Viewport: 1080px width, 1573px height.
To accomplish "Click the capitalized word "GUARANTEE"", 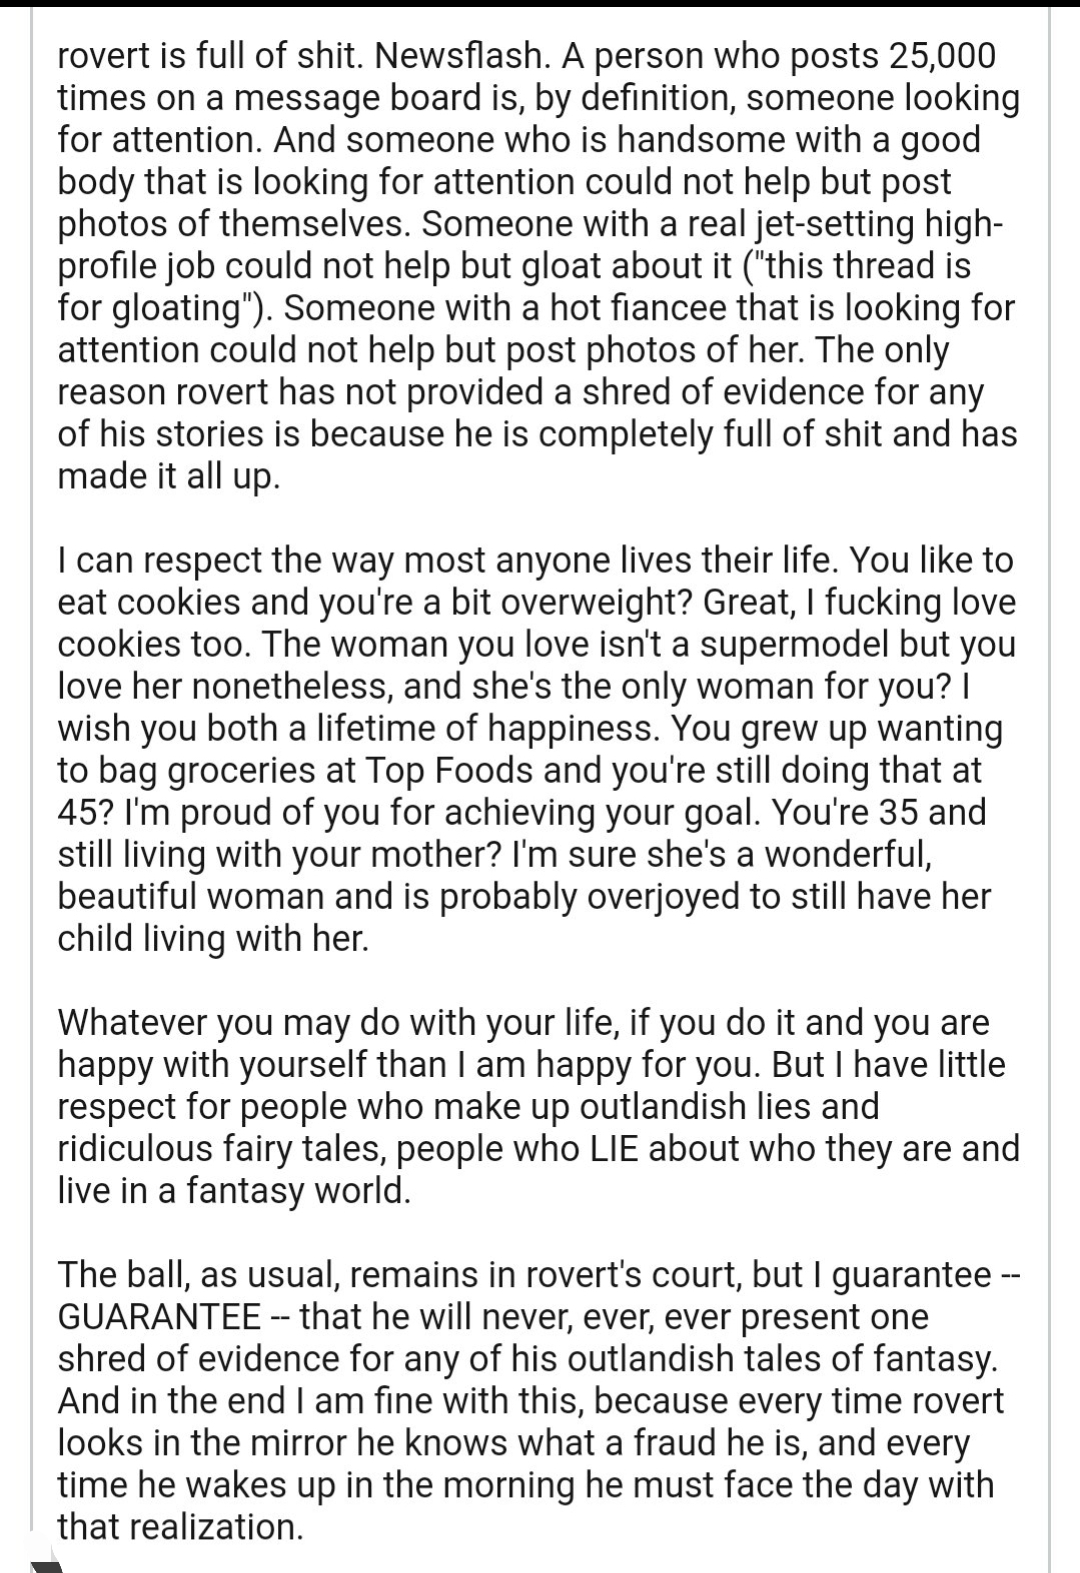I will [x=160, y=1317].
